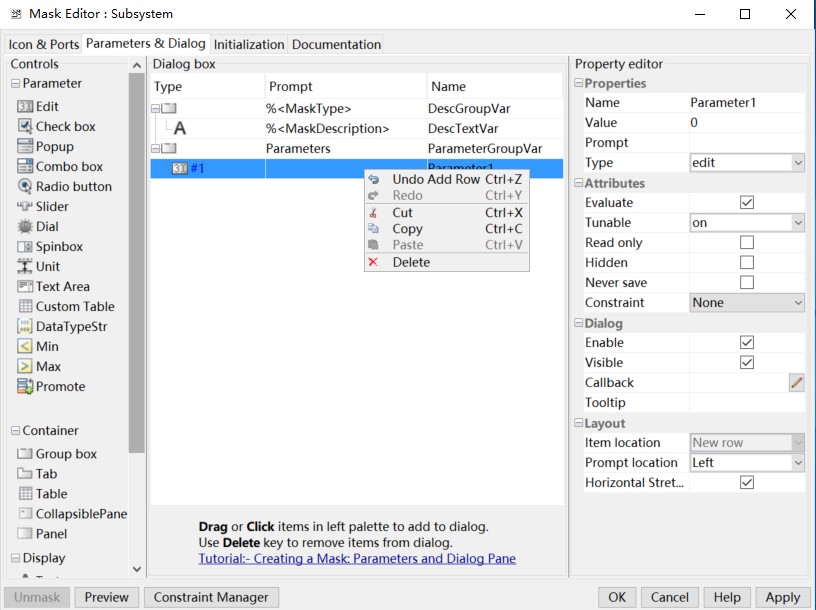Open the Type dropdown showing edit

coord(747,163)
